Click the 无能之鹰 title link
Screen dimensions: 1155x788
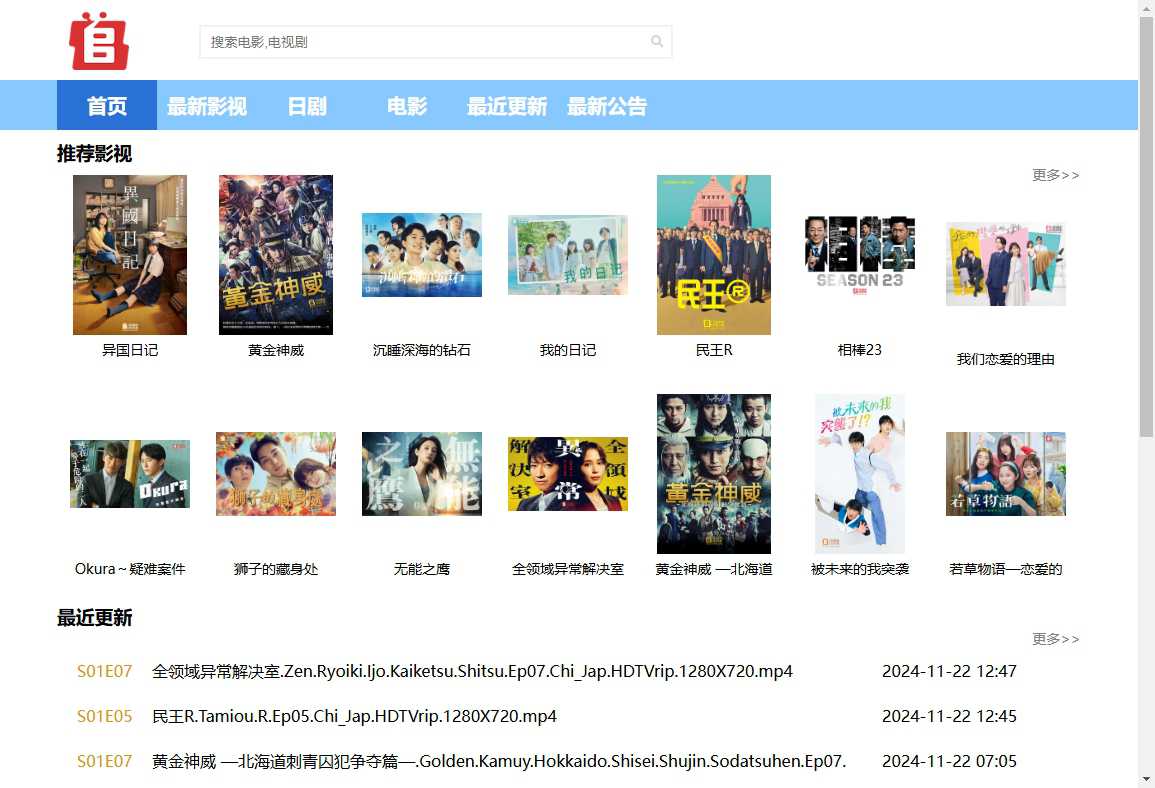coord(421,569)
